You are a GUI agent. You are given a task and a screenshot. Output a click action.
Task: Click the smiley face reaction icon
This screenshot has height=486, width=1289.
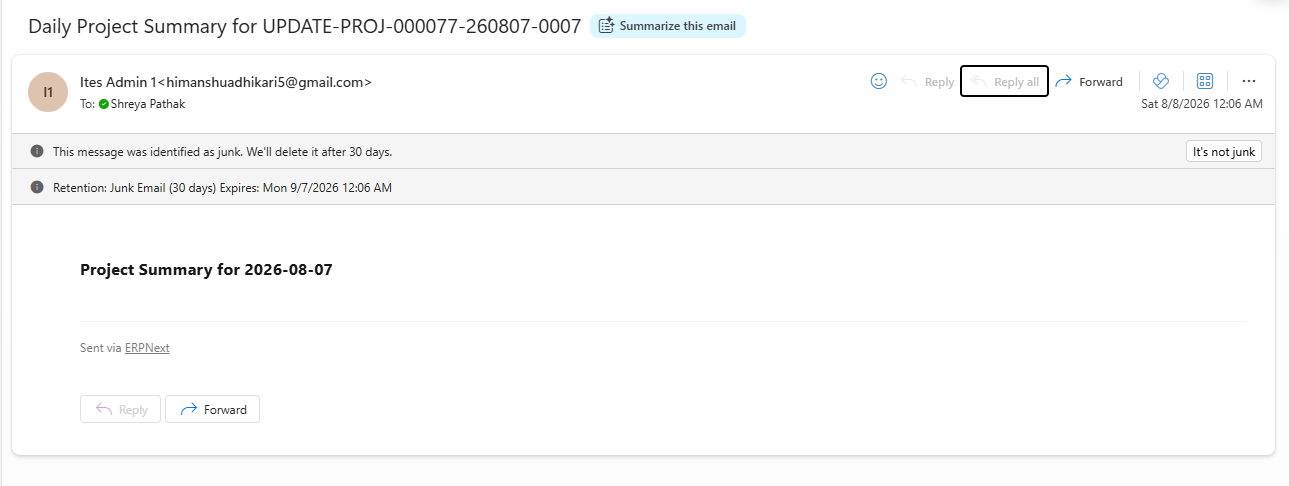pyautogui.click(x=879, y=81)
